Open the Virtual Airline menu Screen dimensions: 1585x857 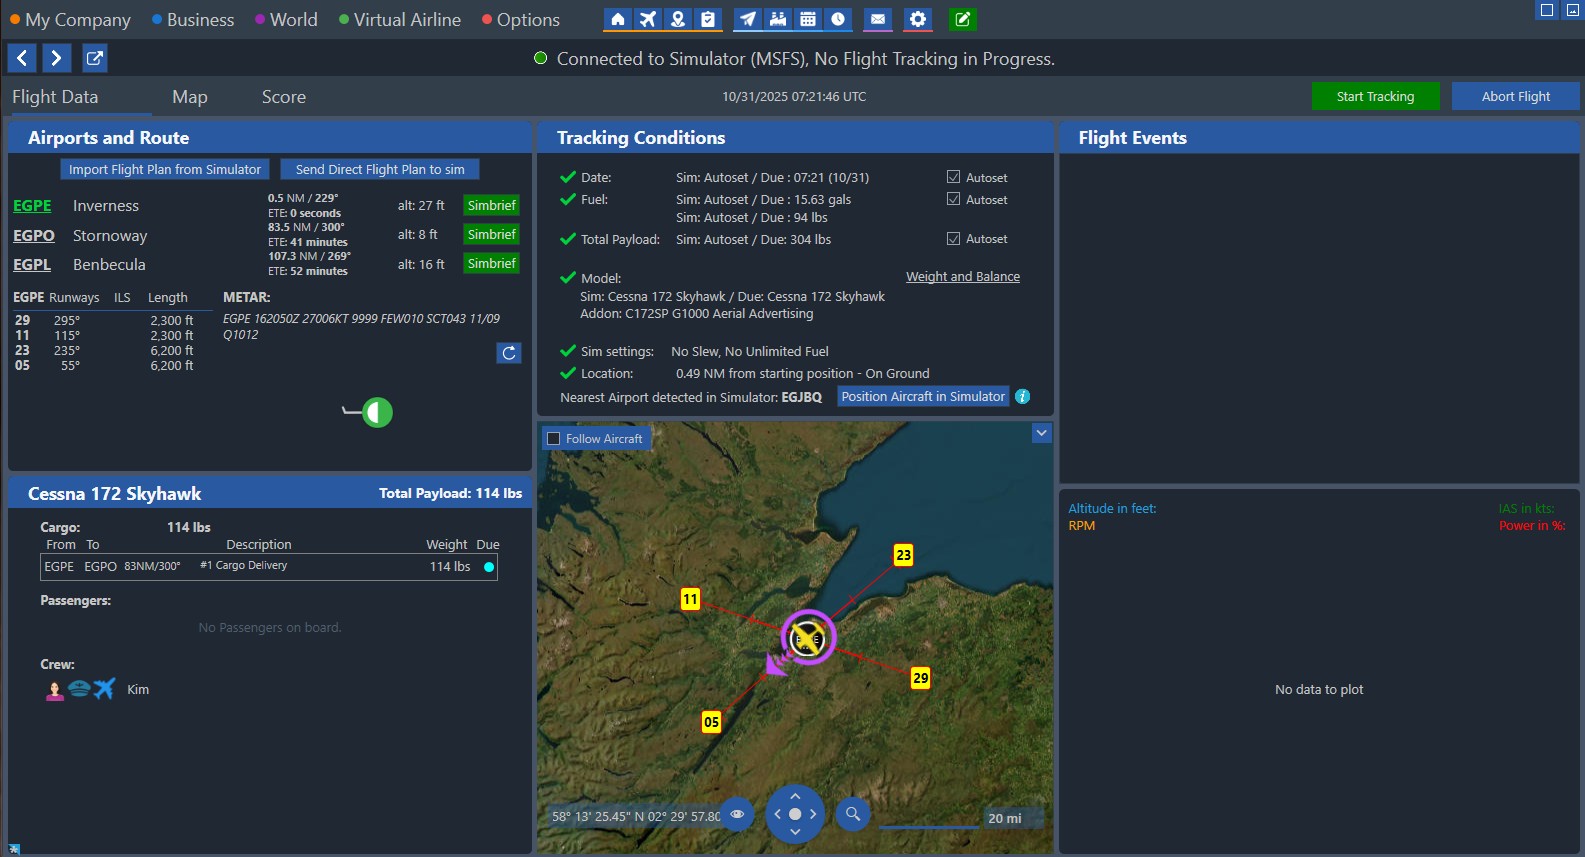pyautogui.click(x=406, y=20)
